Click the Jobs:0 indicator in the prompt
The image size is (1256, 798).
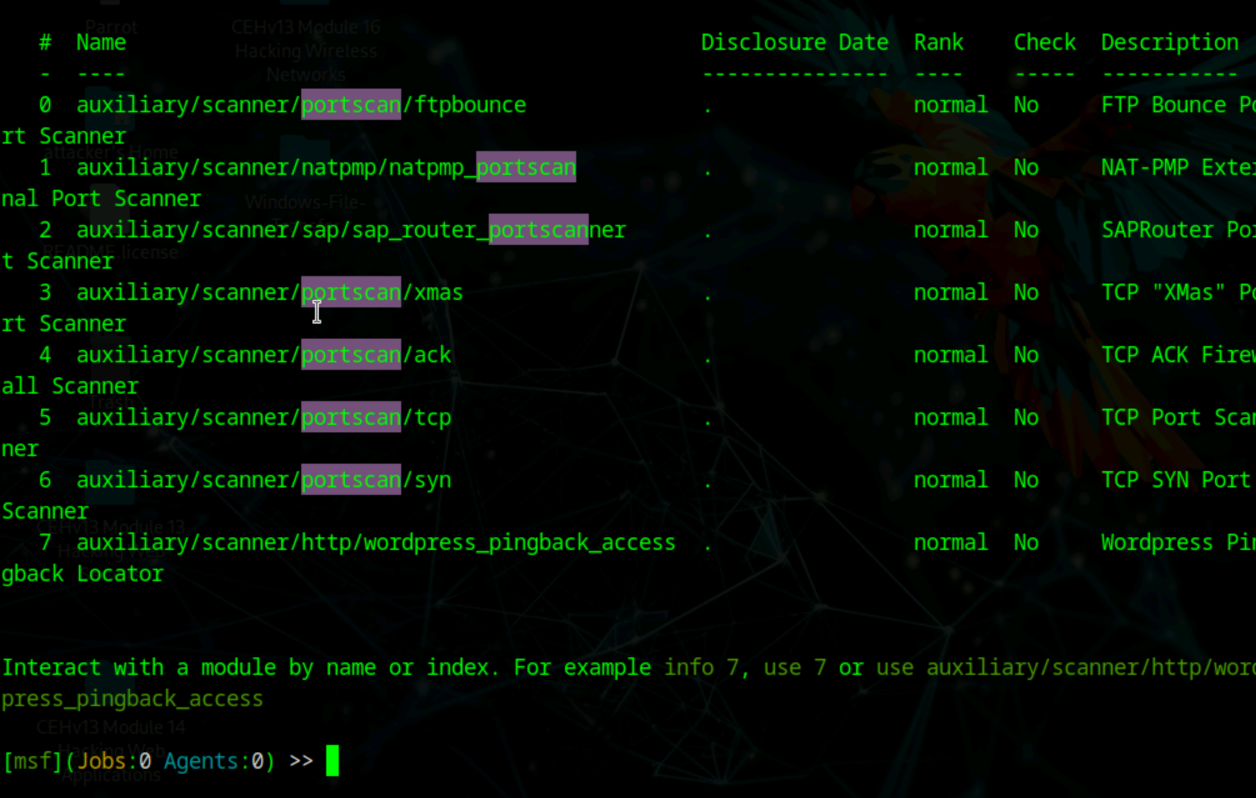[114, 762]
